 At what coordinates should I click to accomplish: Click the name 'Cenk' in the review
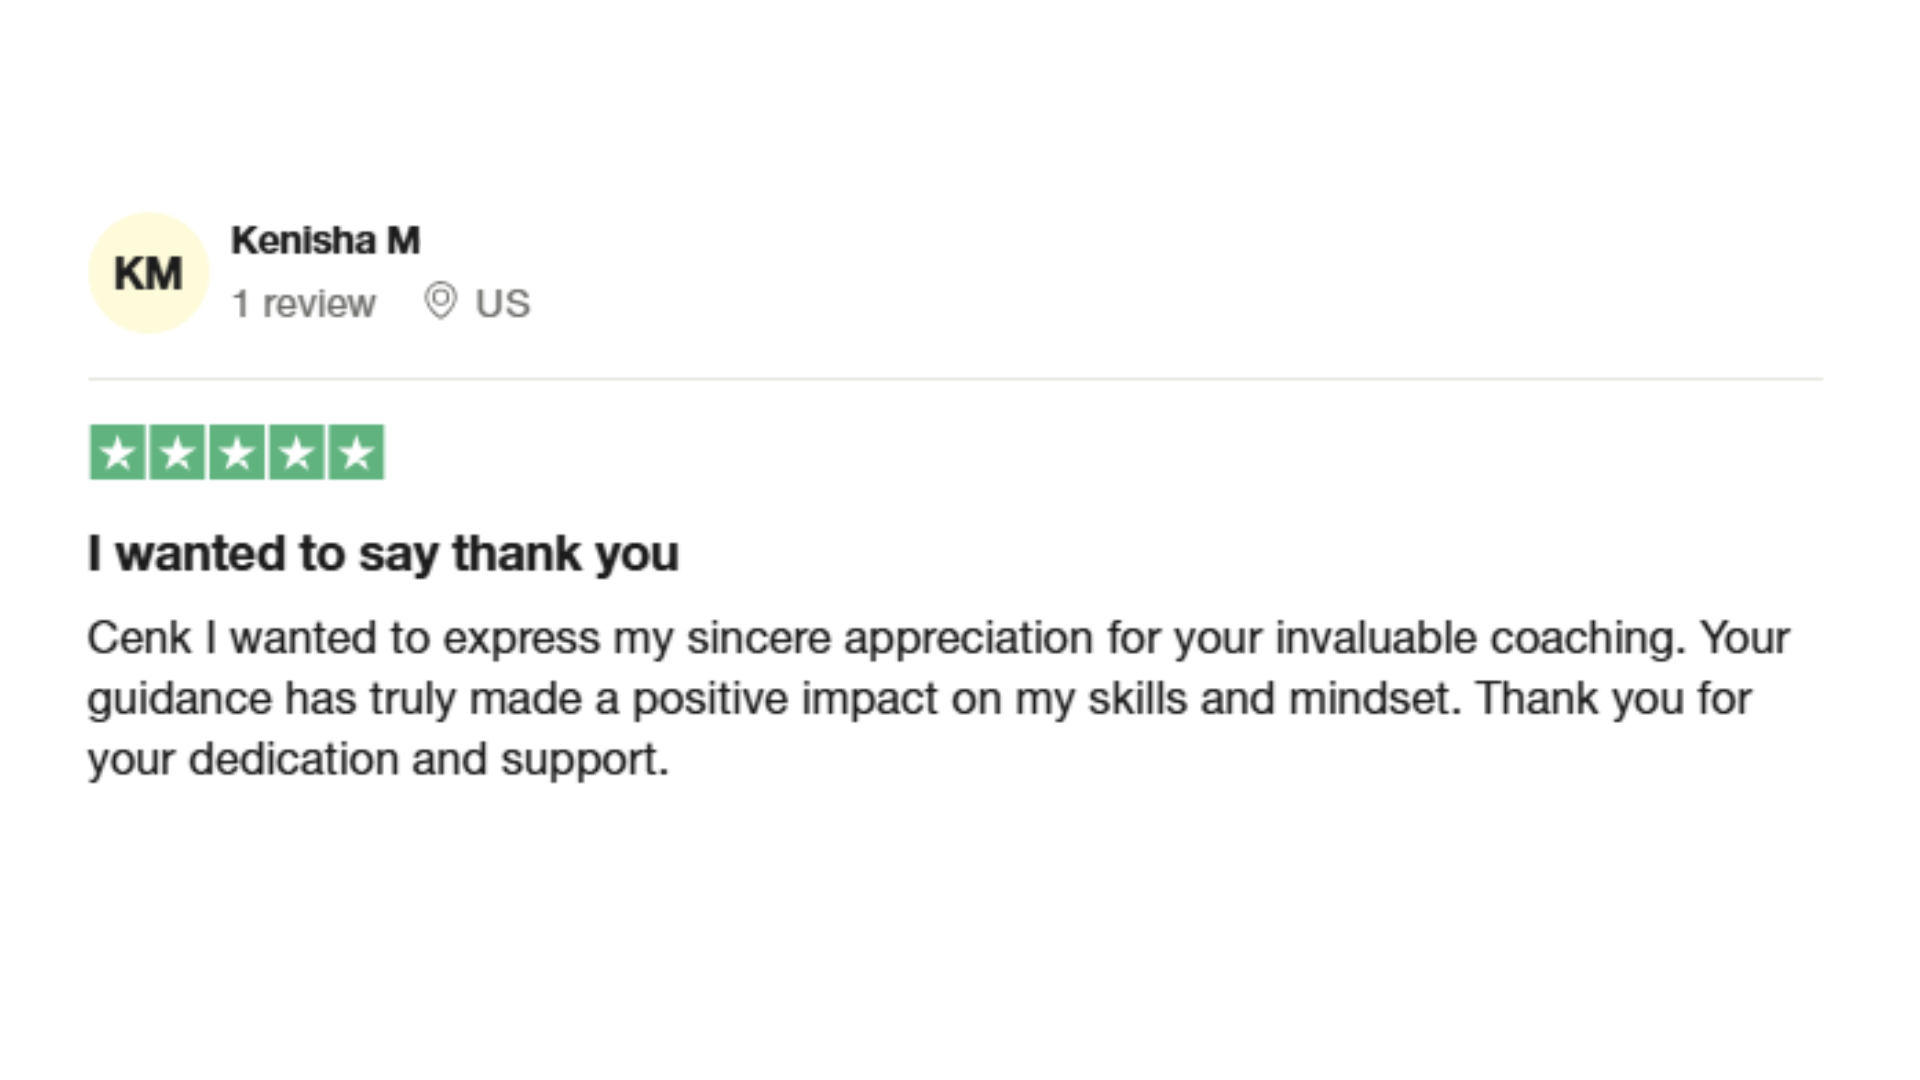(139, 638)
